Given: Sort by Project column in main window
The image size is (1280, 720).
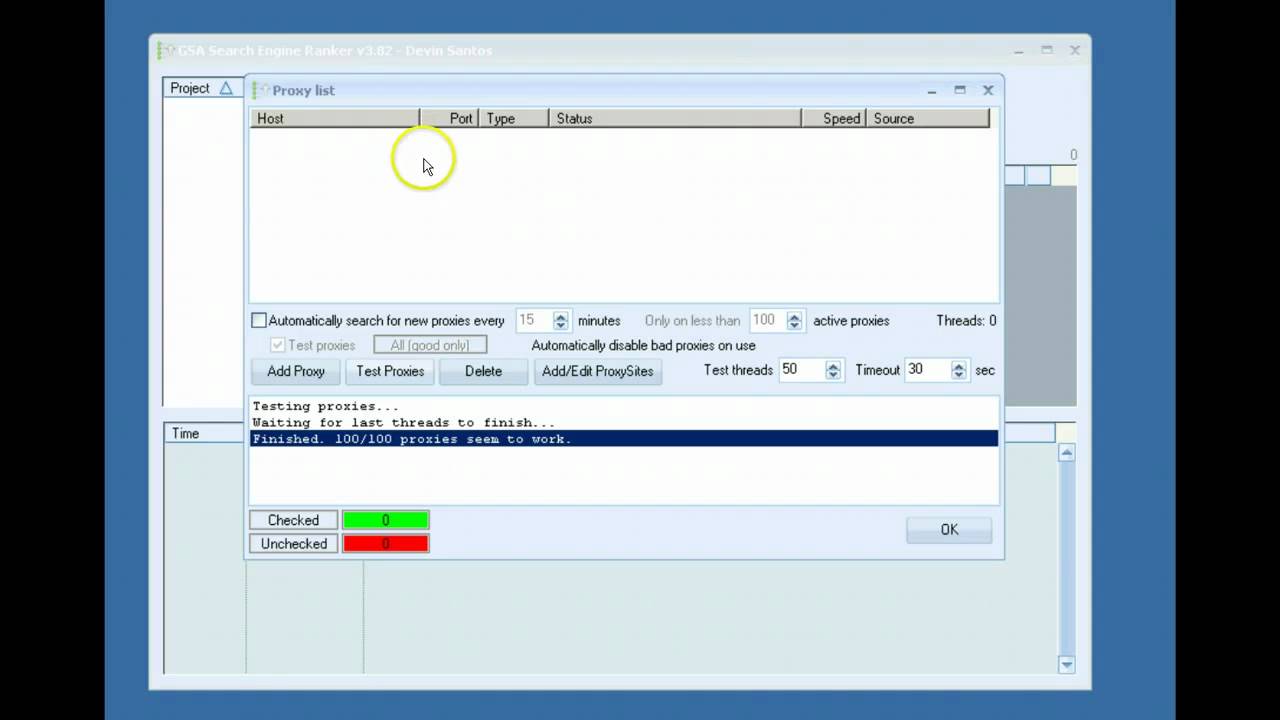Looking at the screenshot, I should 203,88.
